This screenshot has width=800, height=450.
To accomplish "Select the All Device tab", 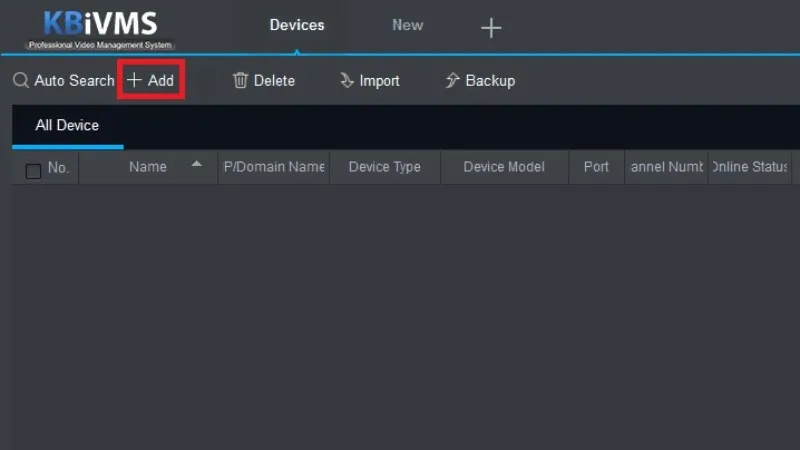I will point(67,126).
